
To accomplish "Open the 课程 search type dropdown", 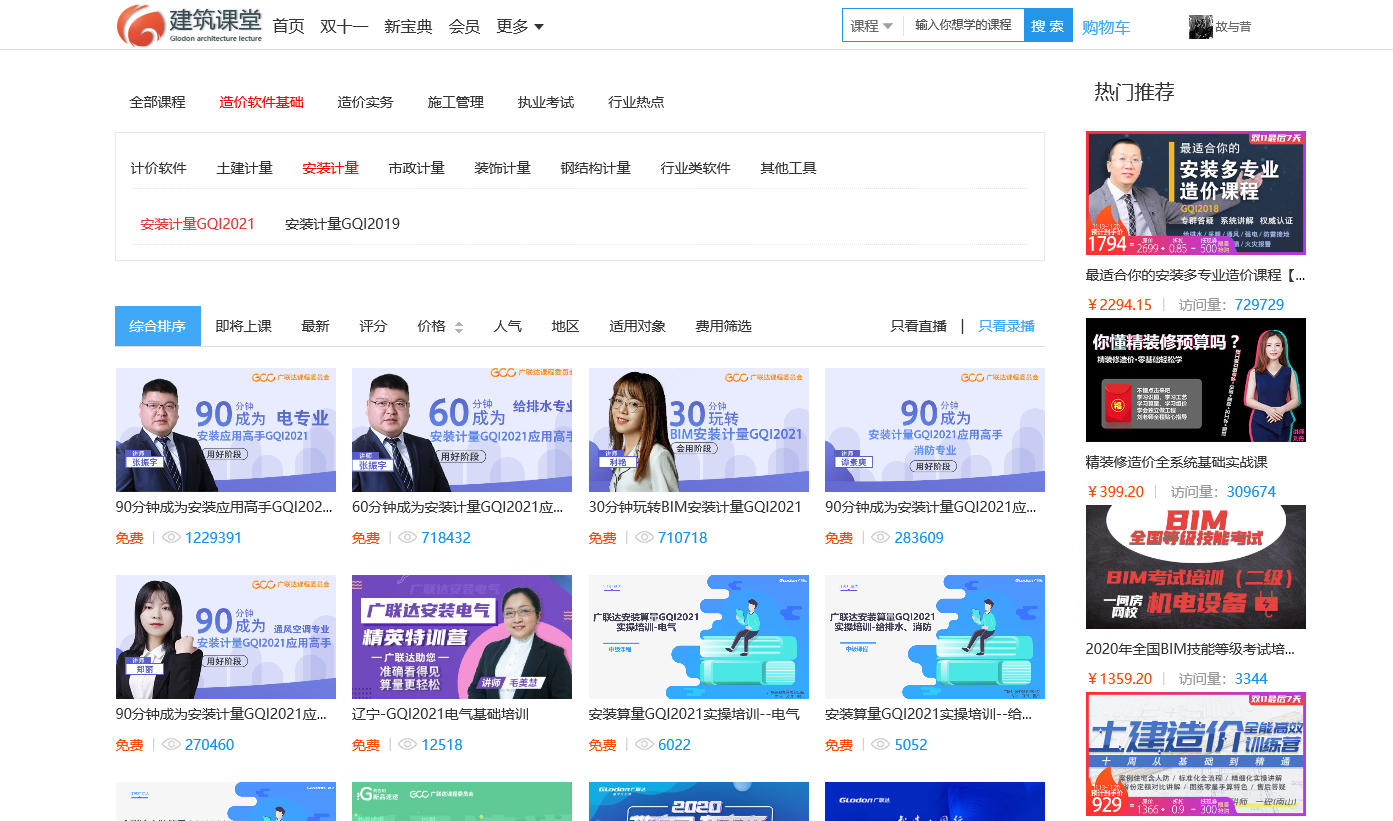I will [872, 26].
